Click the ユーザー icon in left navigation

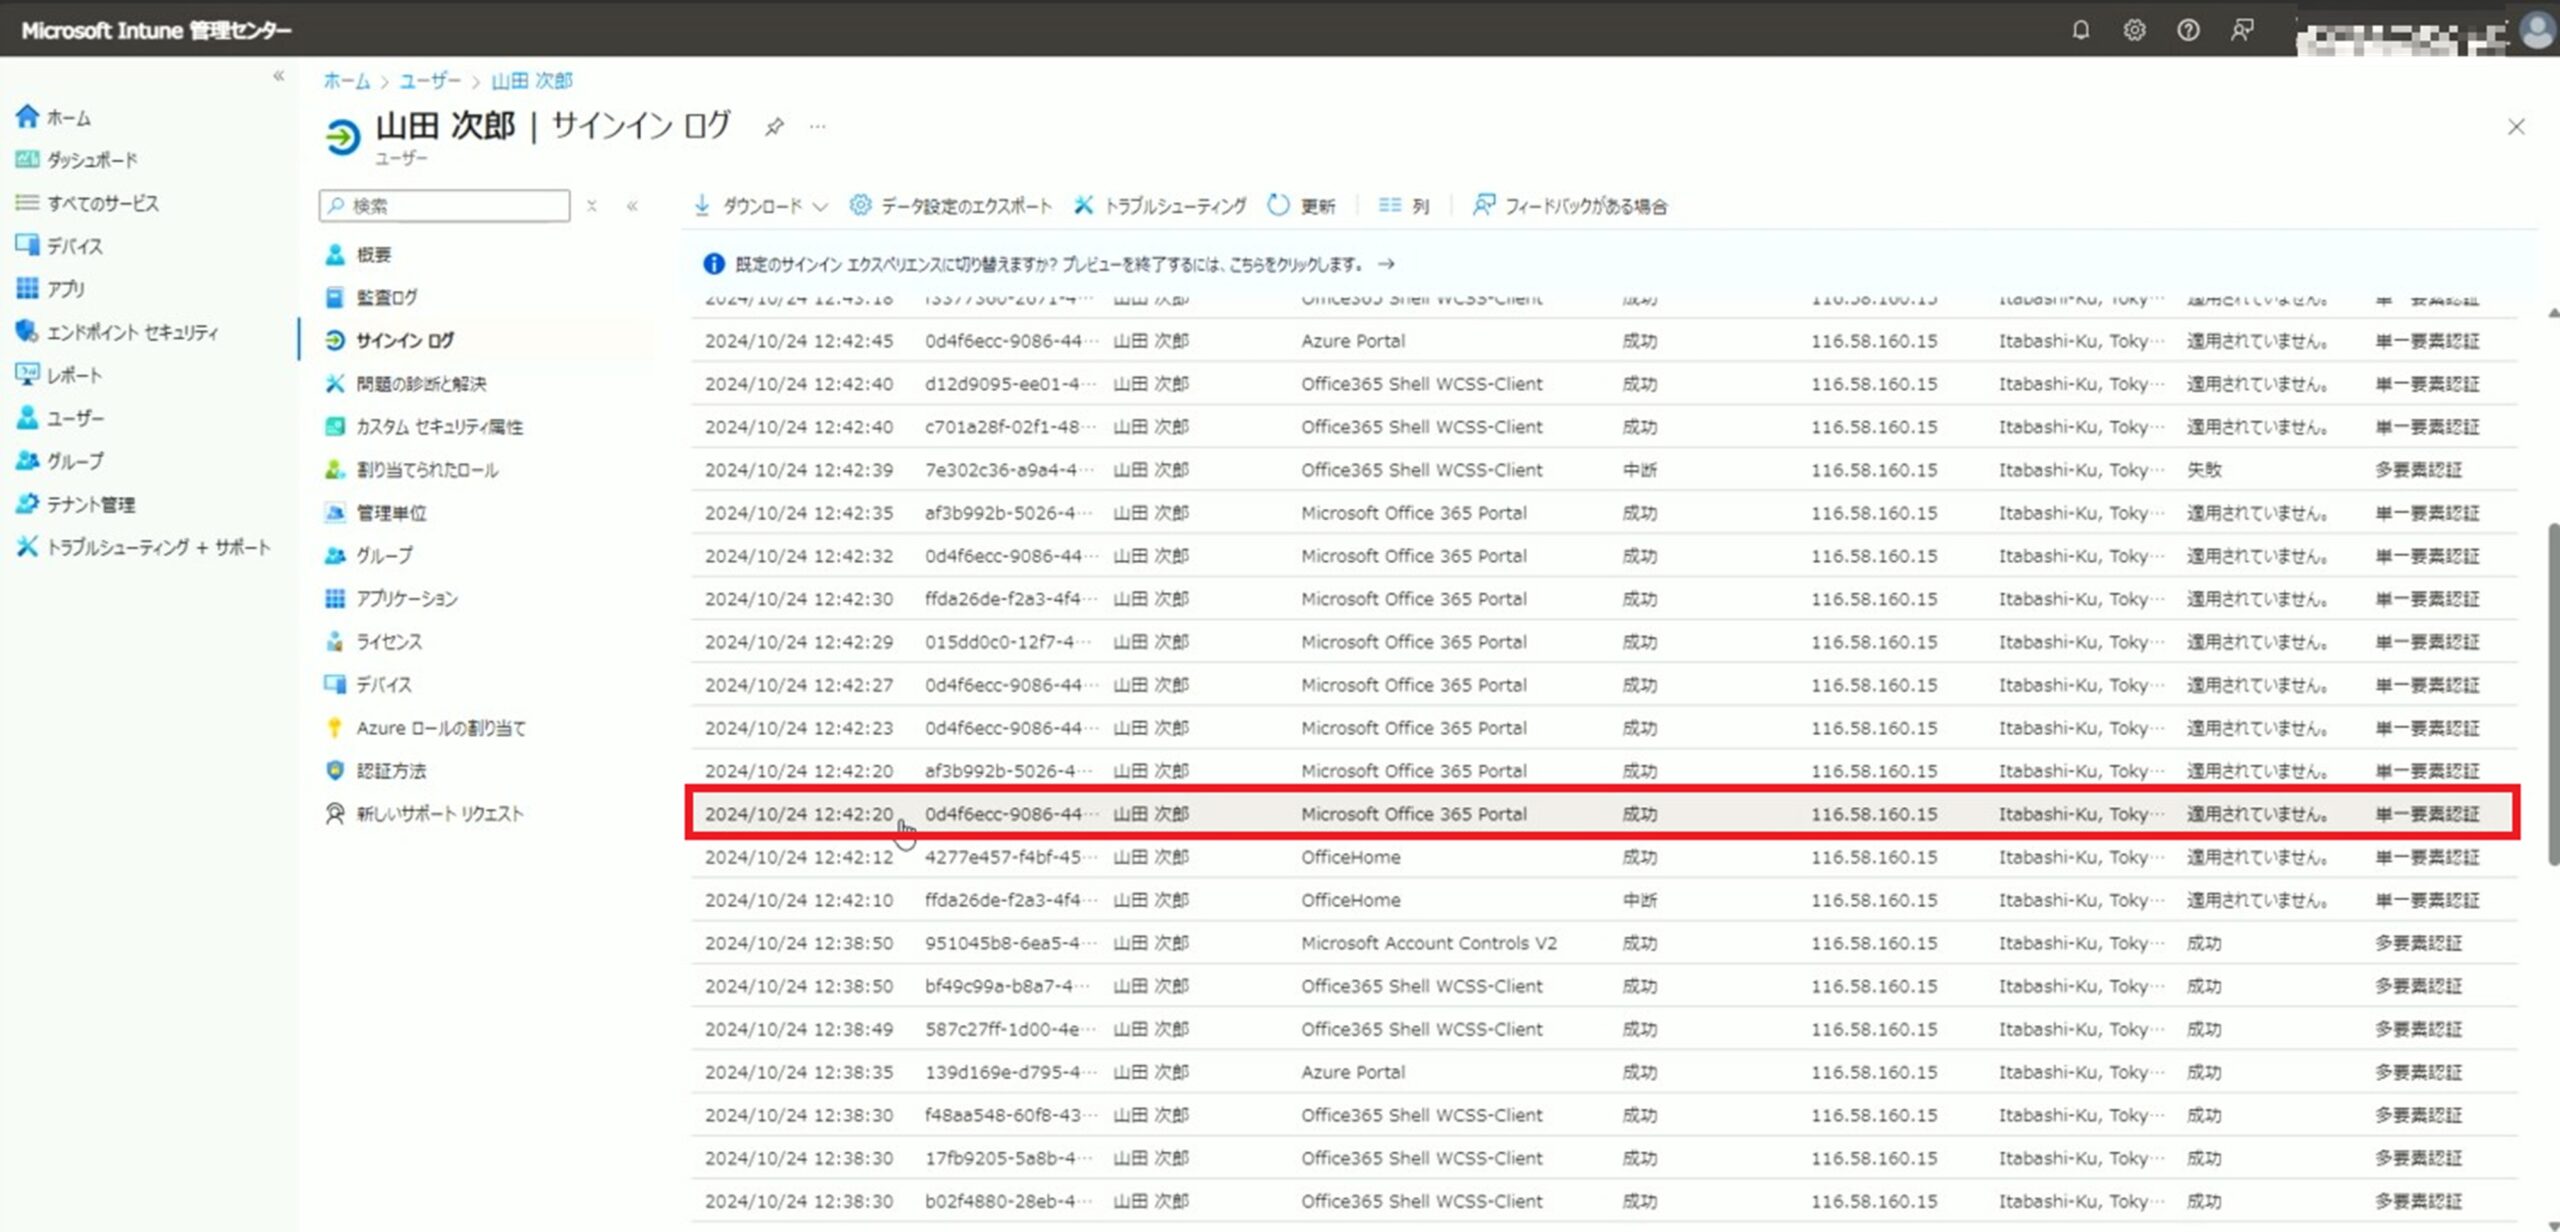(x=27, y=418)
